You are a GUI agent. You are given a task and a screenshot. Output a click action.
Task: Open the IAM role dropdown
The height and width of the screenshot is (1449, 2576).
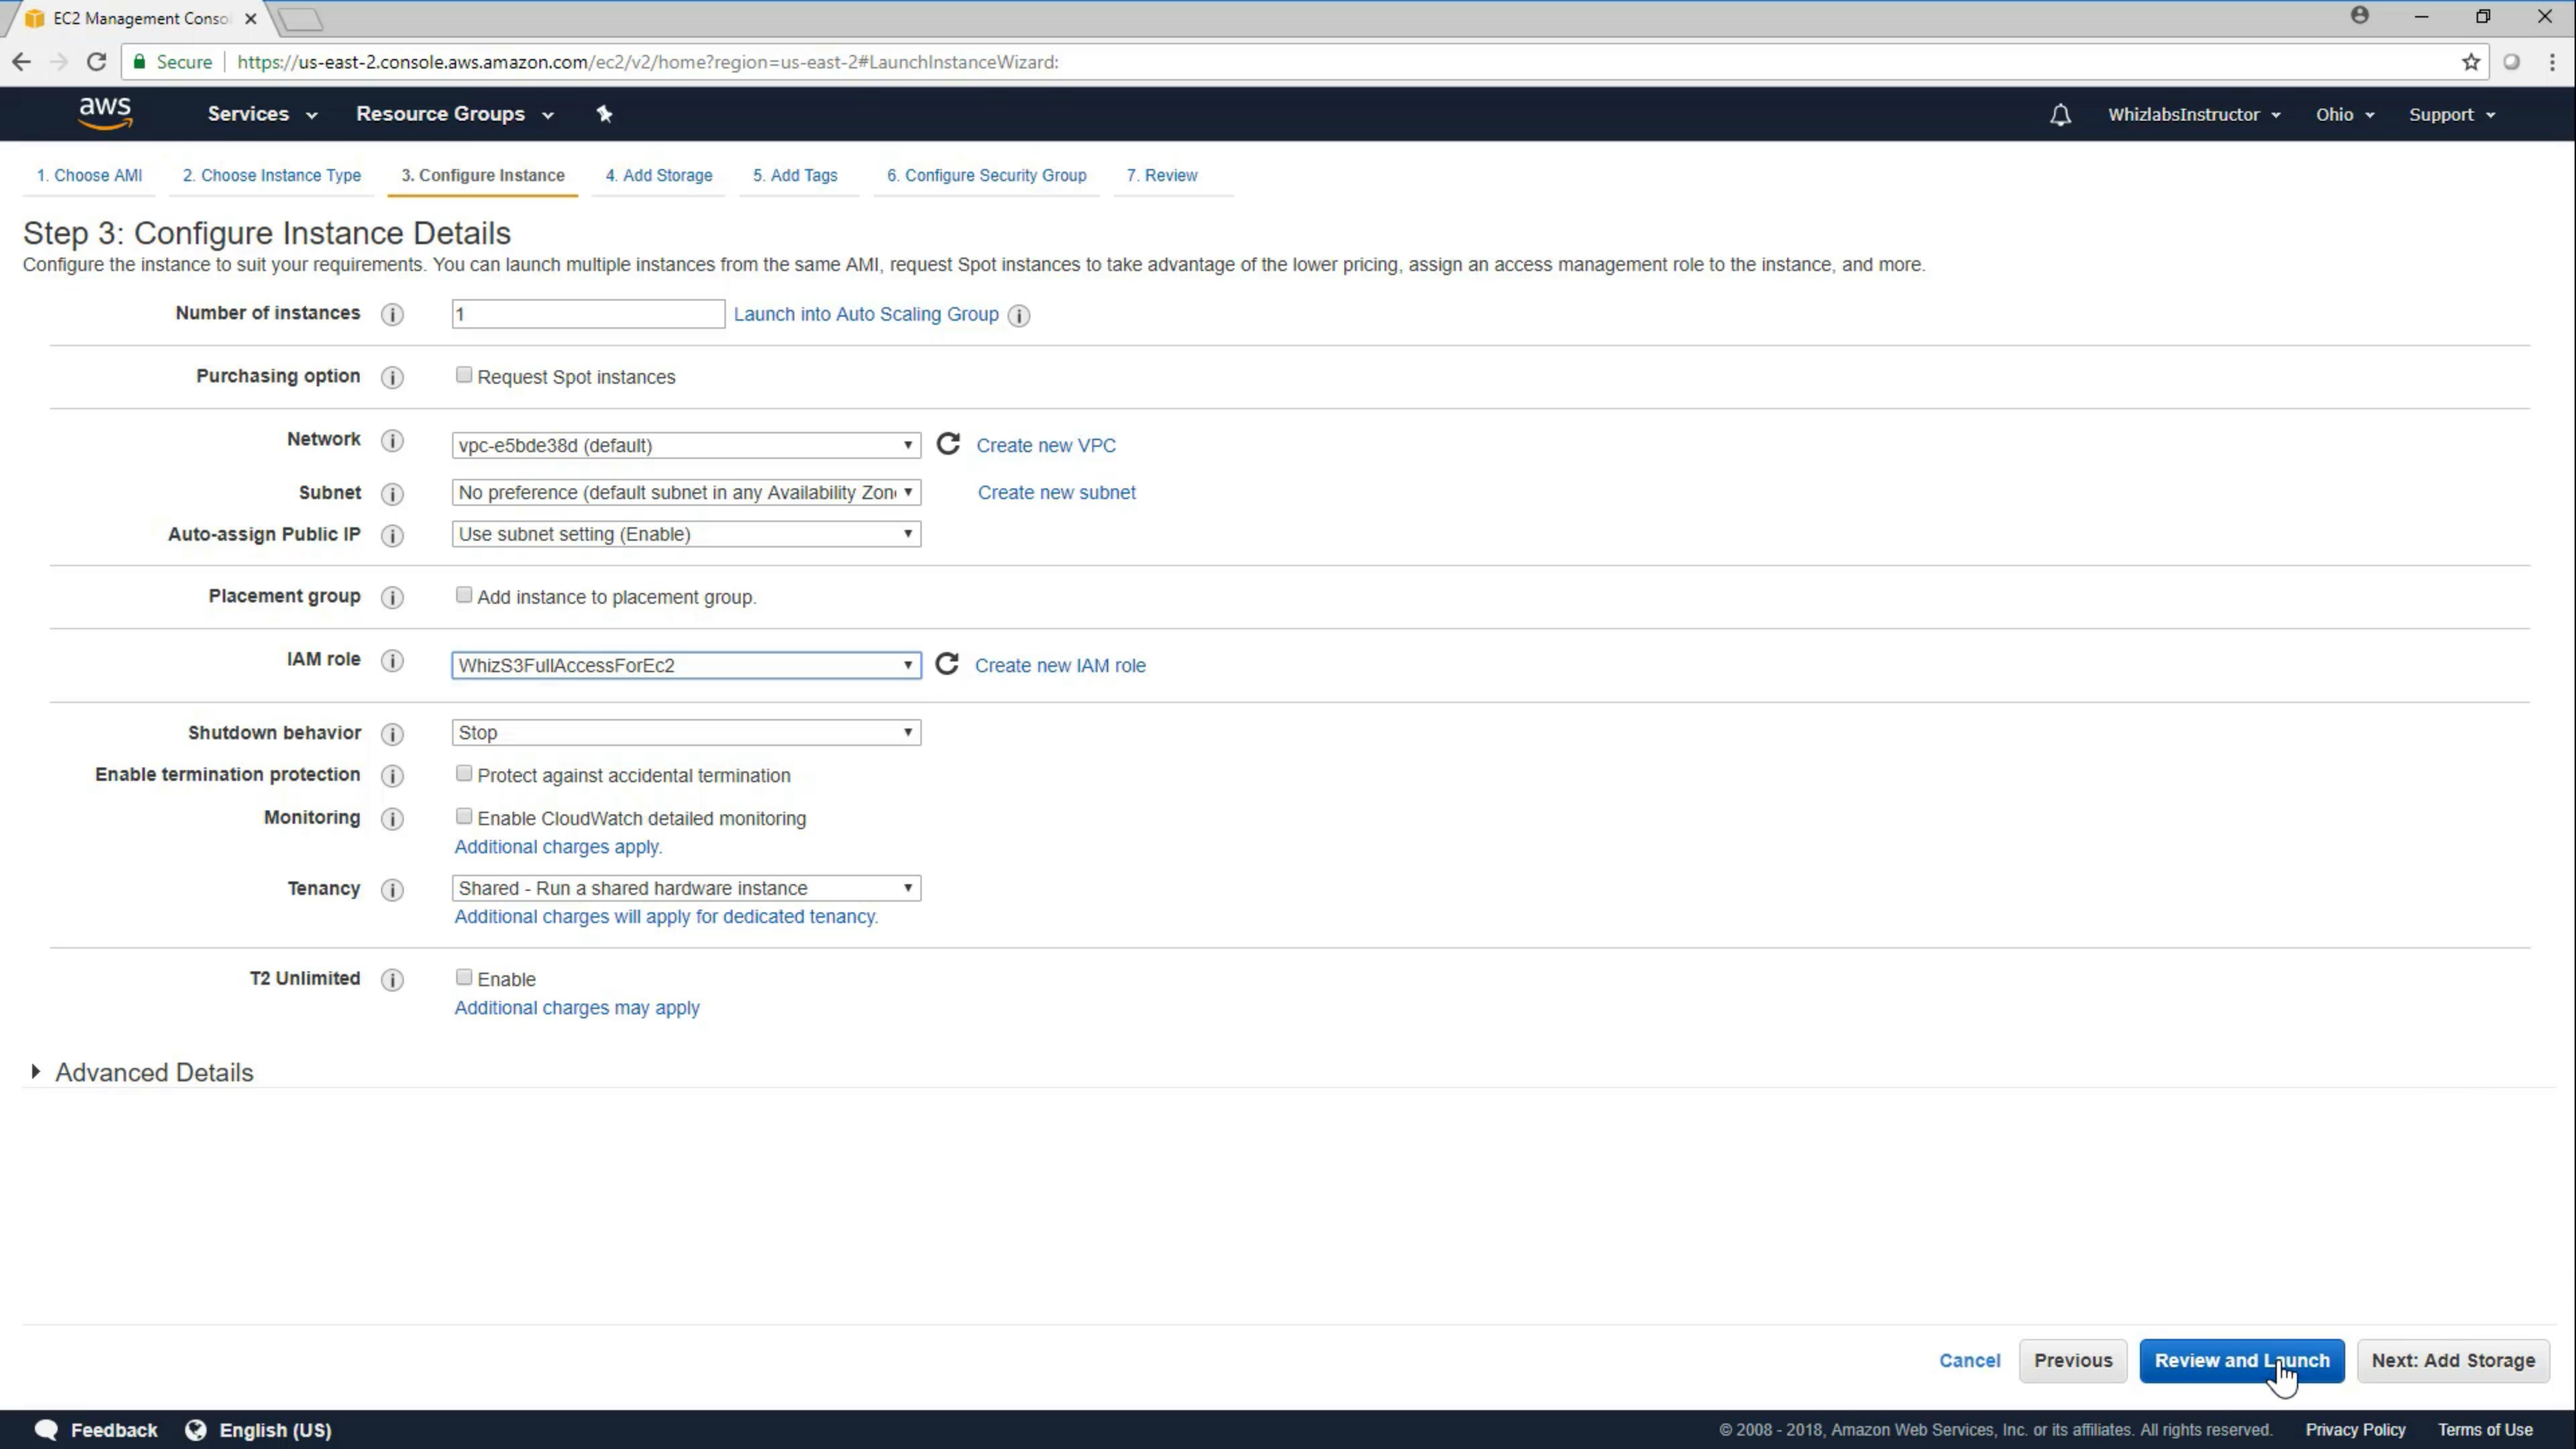point(685,665)
